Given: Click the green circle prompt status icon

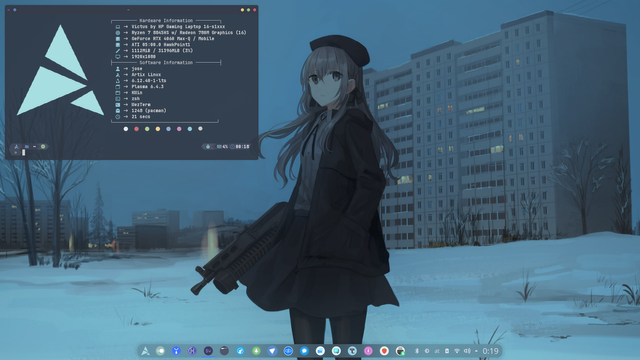Looking at the screenshot, I should coord(43,147).
